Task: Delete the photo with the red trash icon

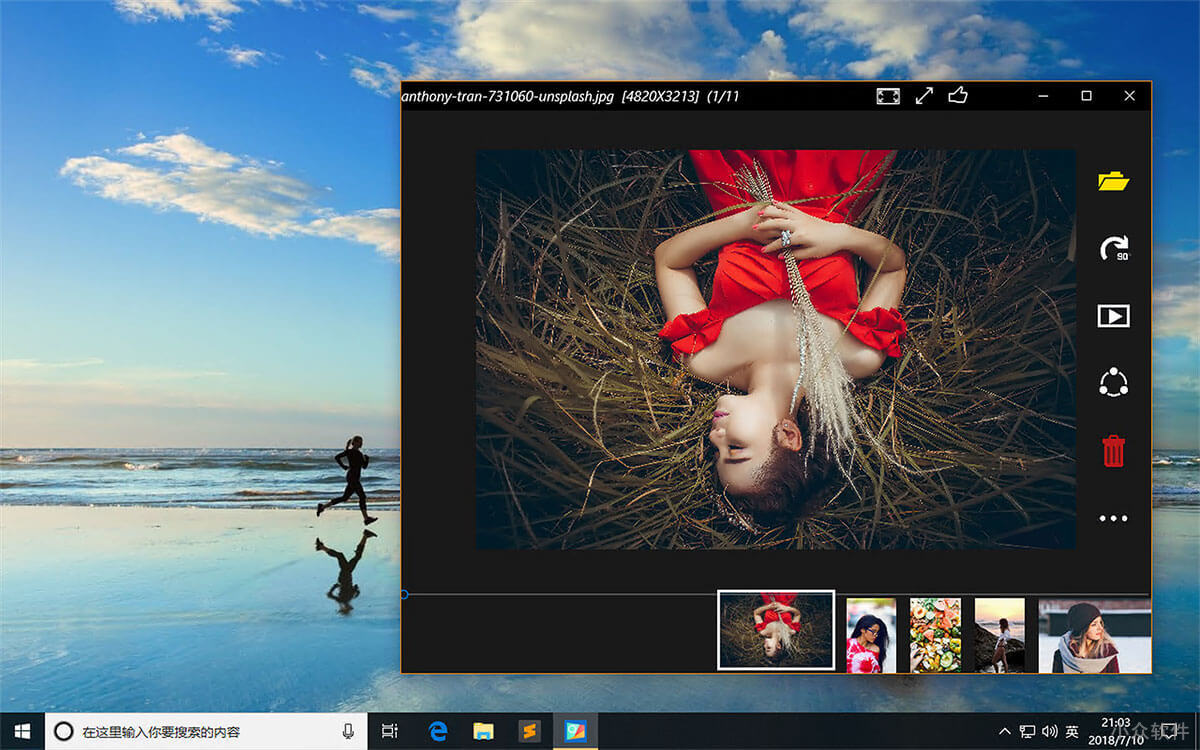Action: [1113, 451]
